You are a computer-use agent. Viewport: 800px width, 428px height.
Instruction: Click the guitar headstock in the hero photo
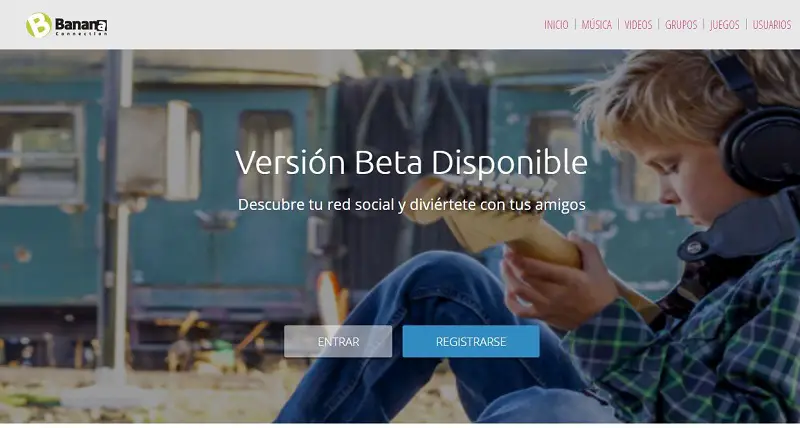point(485,204)
